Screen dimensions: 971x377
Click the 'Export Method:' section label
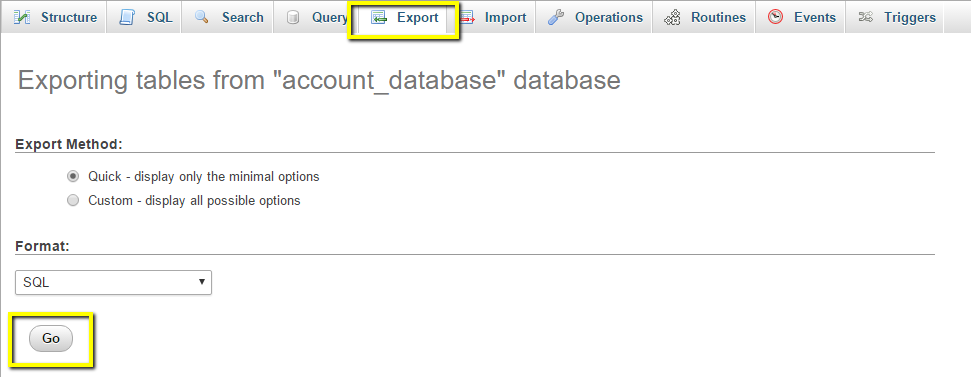click(69, 144)
